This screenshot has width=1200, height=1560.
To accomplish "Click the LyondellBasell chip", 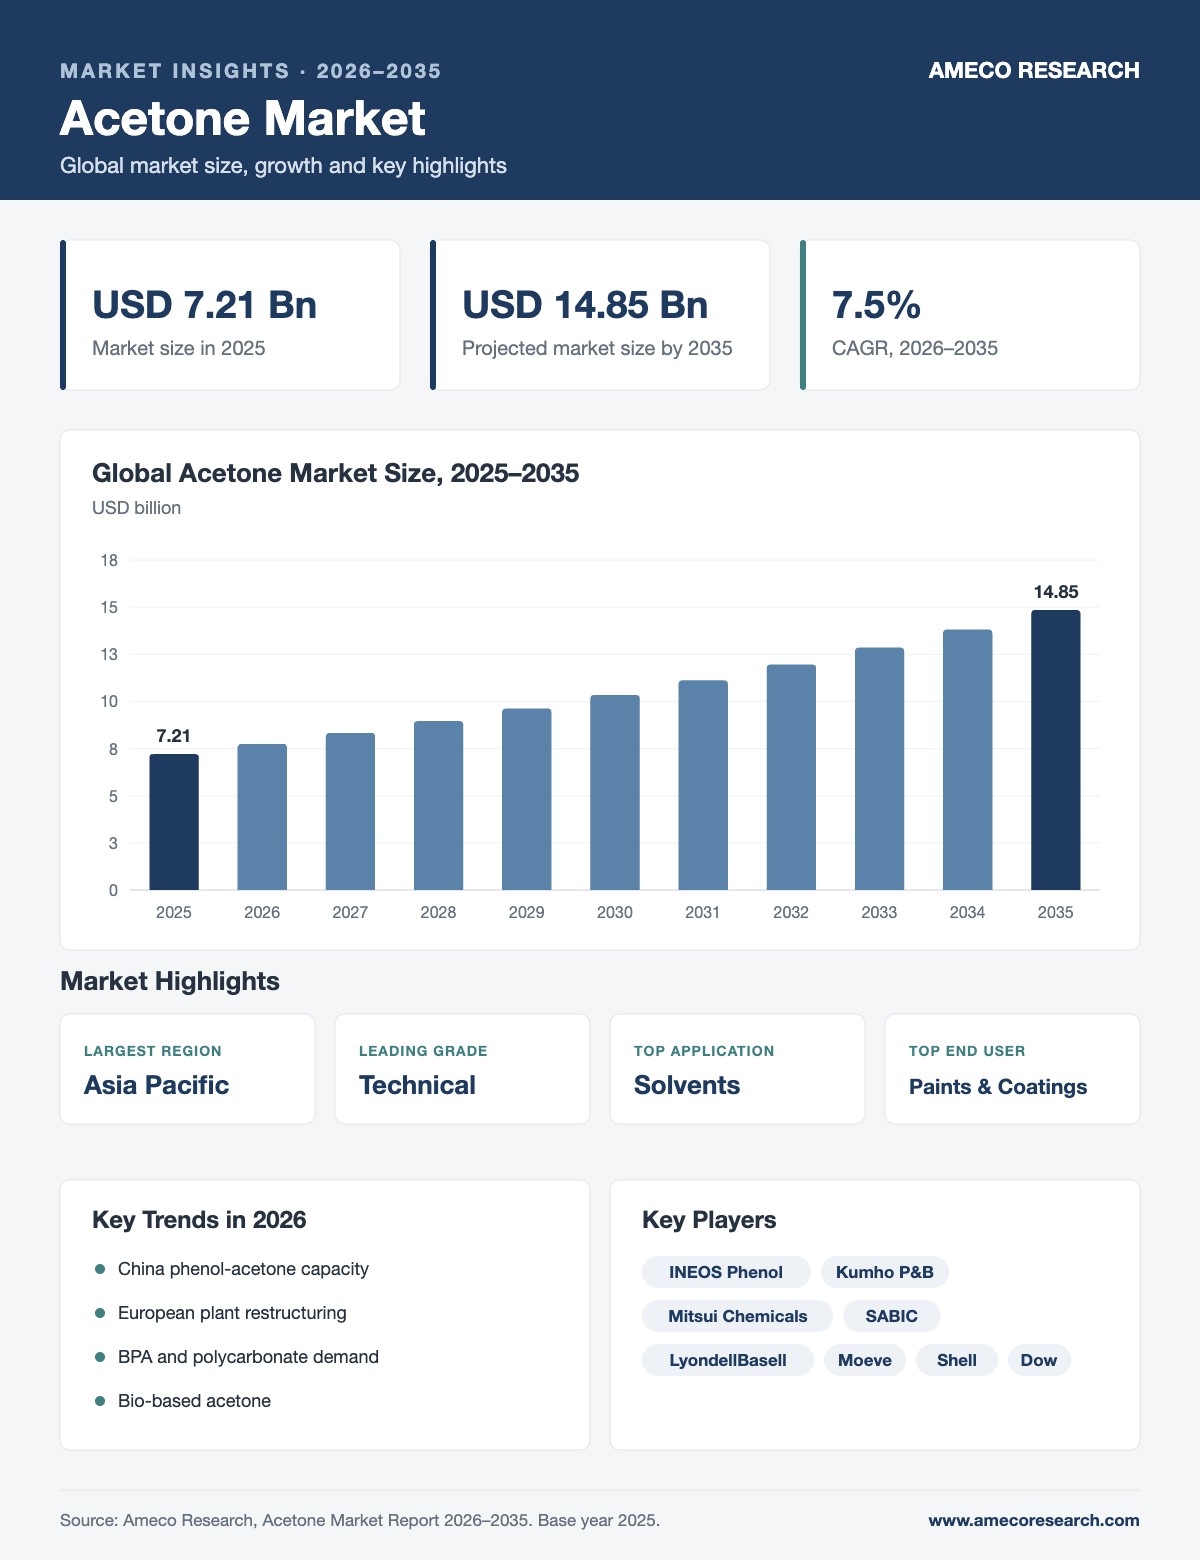I will (728, 1360).
